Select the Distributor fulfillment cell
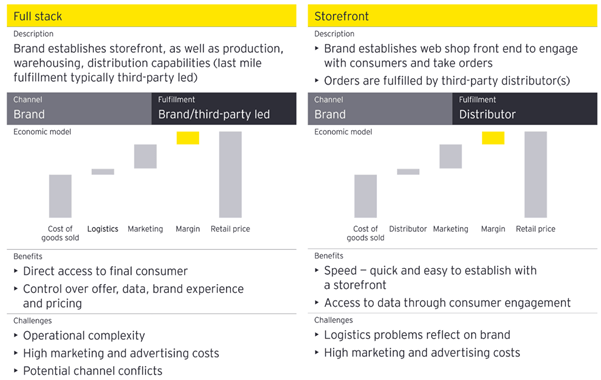Screen dimensions: 601x380 pyautogui.click(x=525, y=109)
